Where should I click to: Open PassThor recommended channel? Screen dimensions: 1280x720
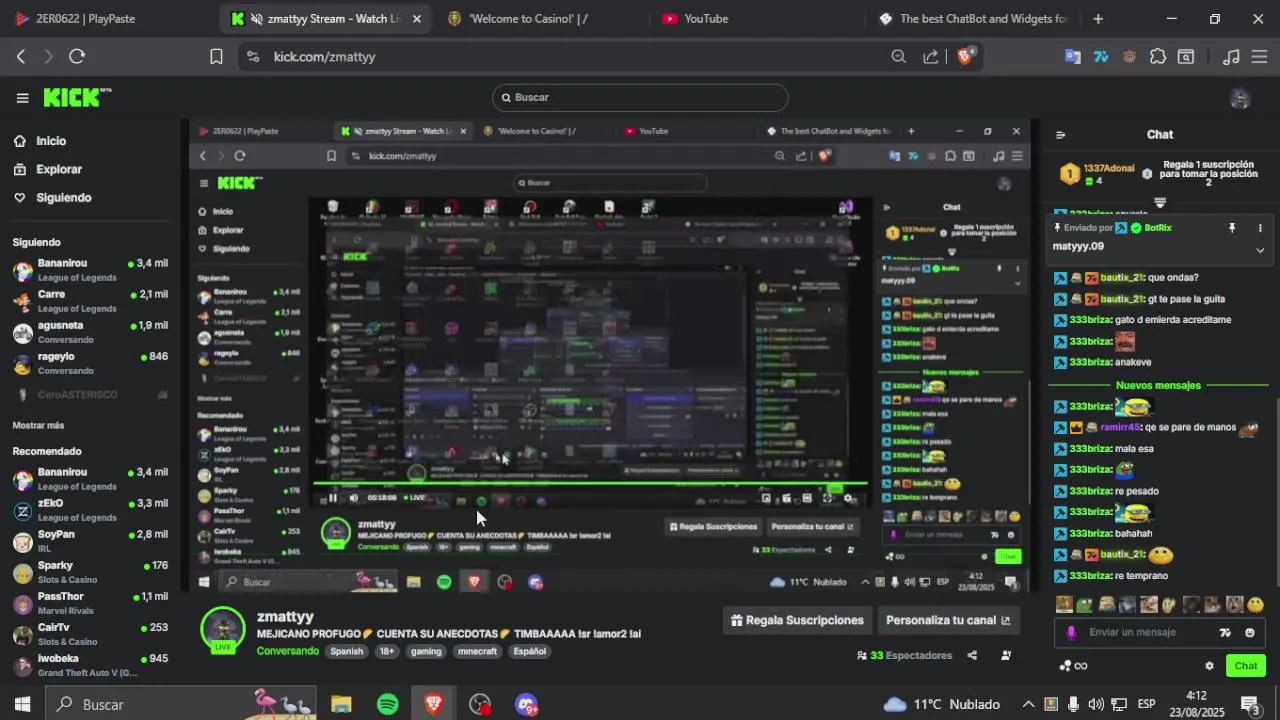pyautogui.click(x=90, y=603)
